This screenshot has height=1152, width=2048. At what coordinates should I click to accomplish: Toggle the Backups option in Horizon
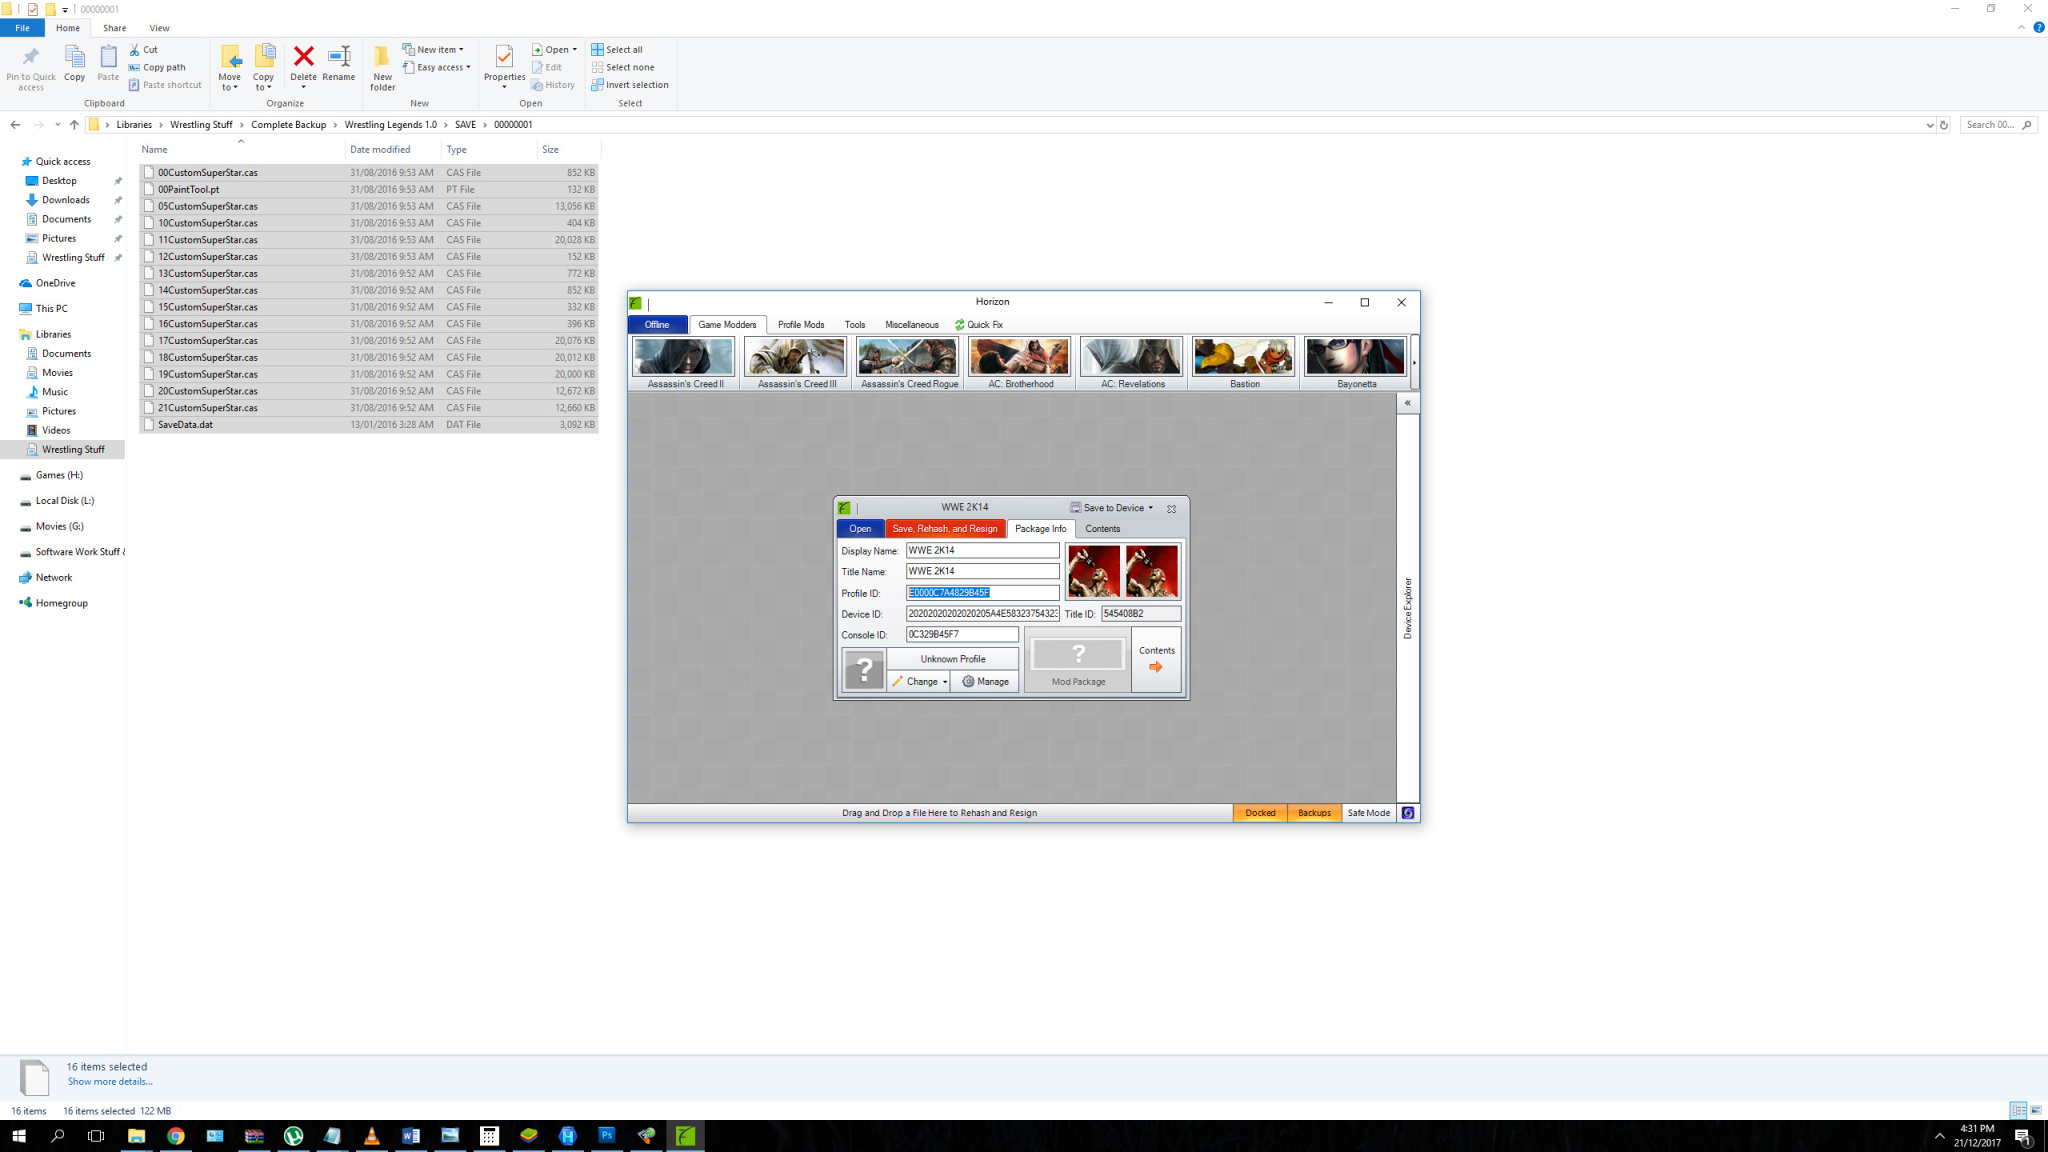[x=1314, y=813]
